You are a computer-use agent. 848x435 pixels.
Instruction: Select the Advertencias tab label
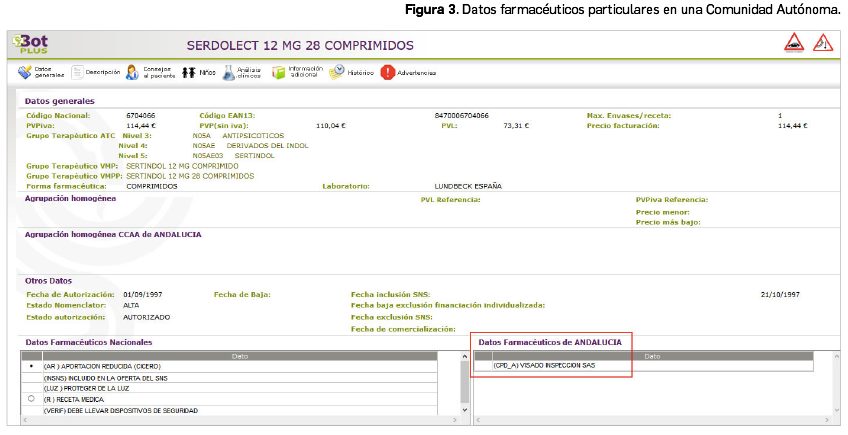[416, 72]
